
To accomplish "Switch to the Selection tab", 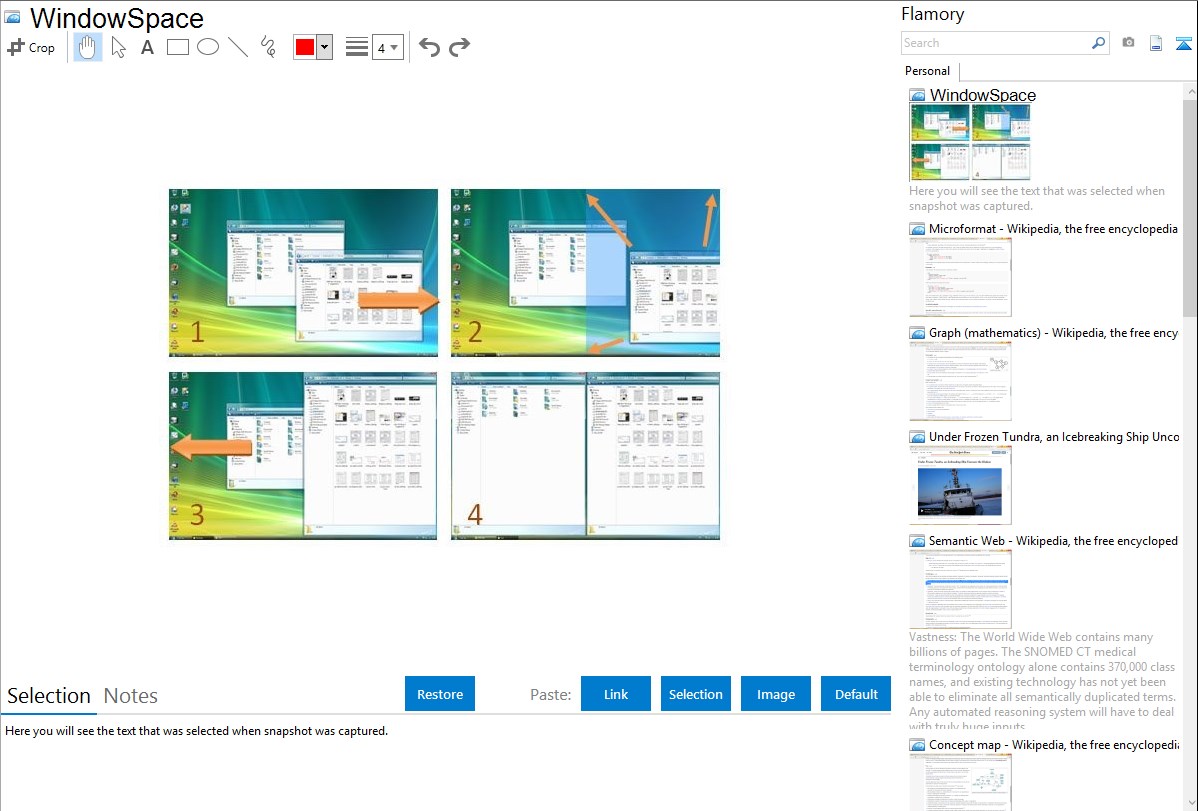I will coord(49,696).
